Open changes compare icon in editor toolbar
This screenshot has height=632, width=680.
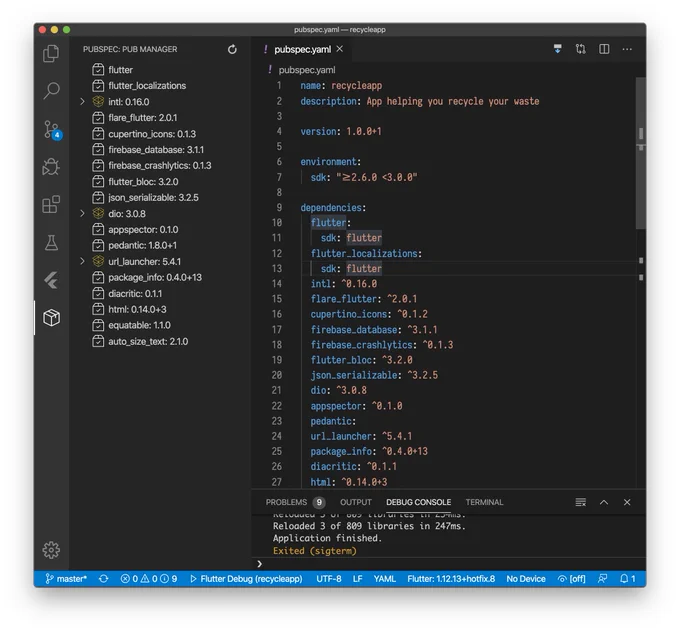pyautogui.click(x=581, y=49)
